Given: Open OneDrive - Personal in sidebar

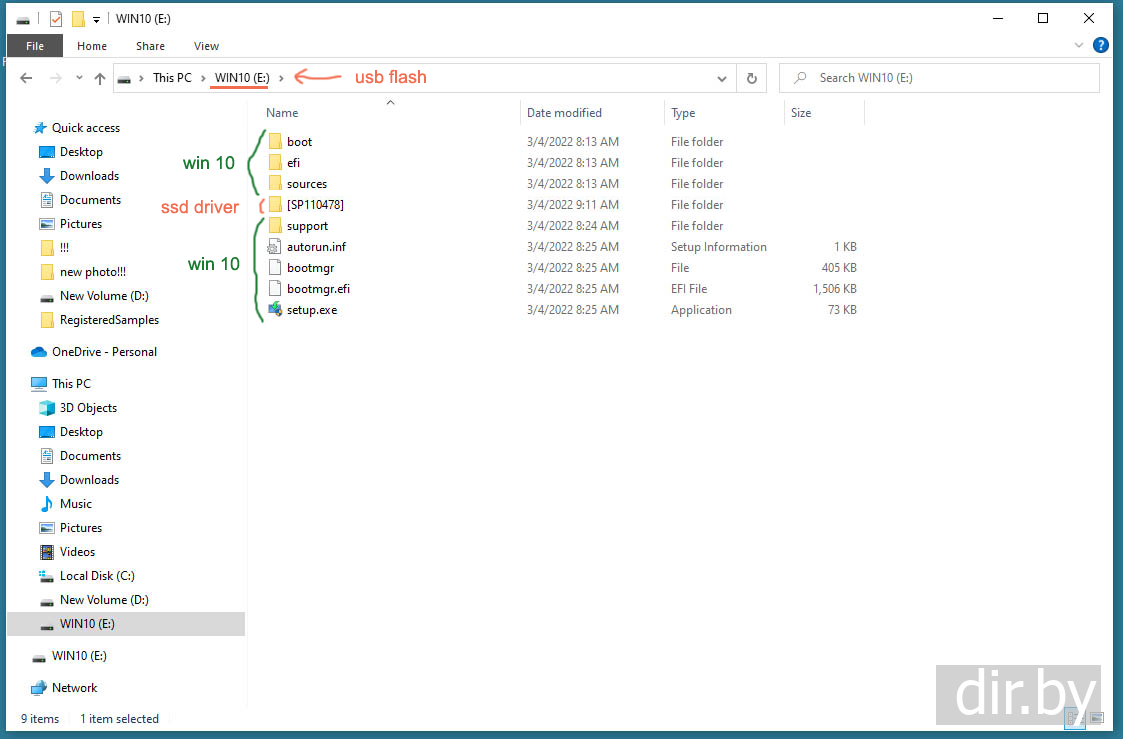Looking at the screenshot, I should click(x=104, y=352).
